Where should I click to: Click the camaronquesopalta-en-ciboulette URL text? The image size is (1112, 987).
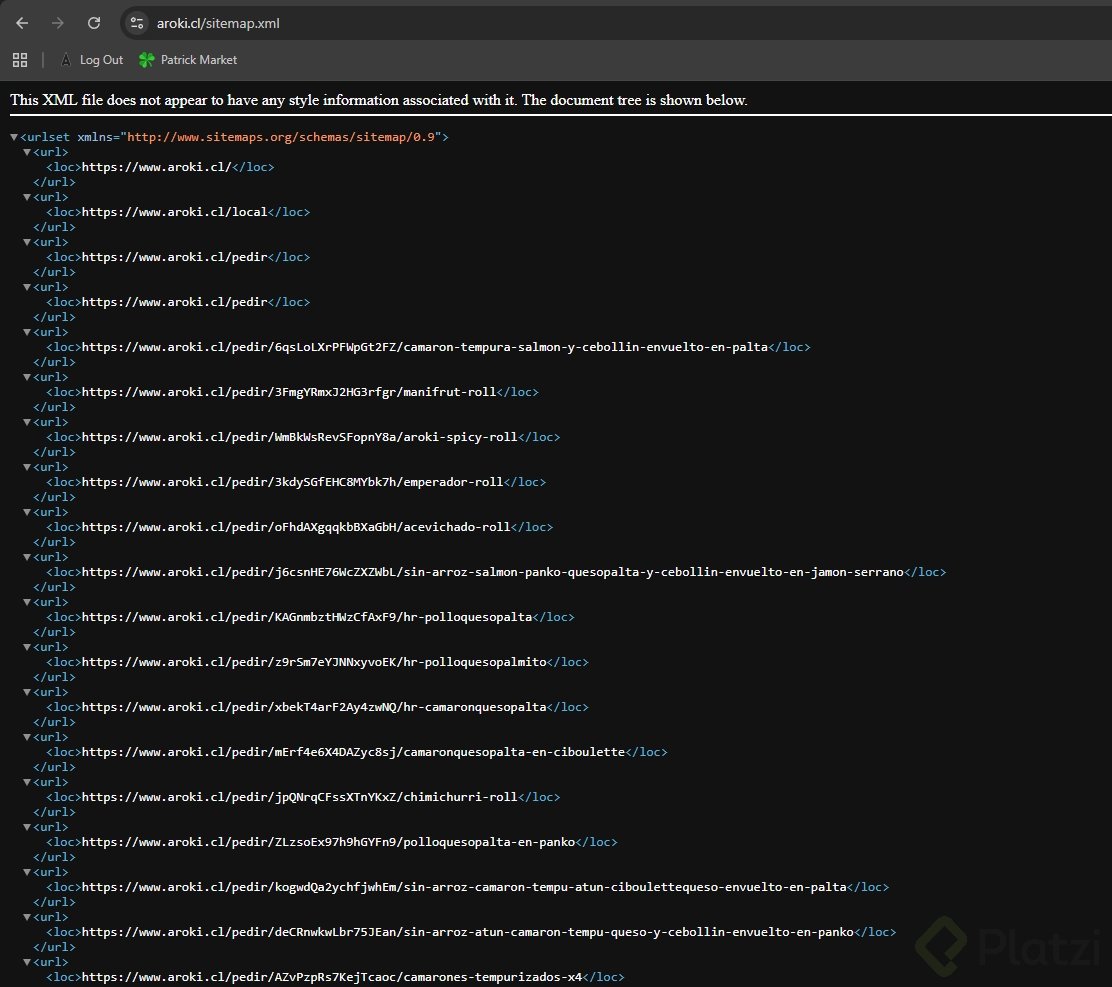(x=353, y=752)
